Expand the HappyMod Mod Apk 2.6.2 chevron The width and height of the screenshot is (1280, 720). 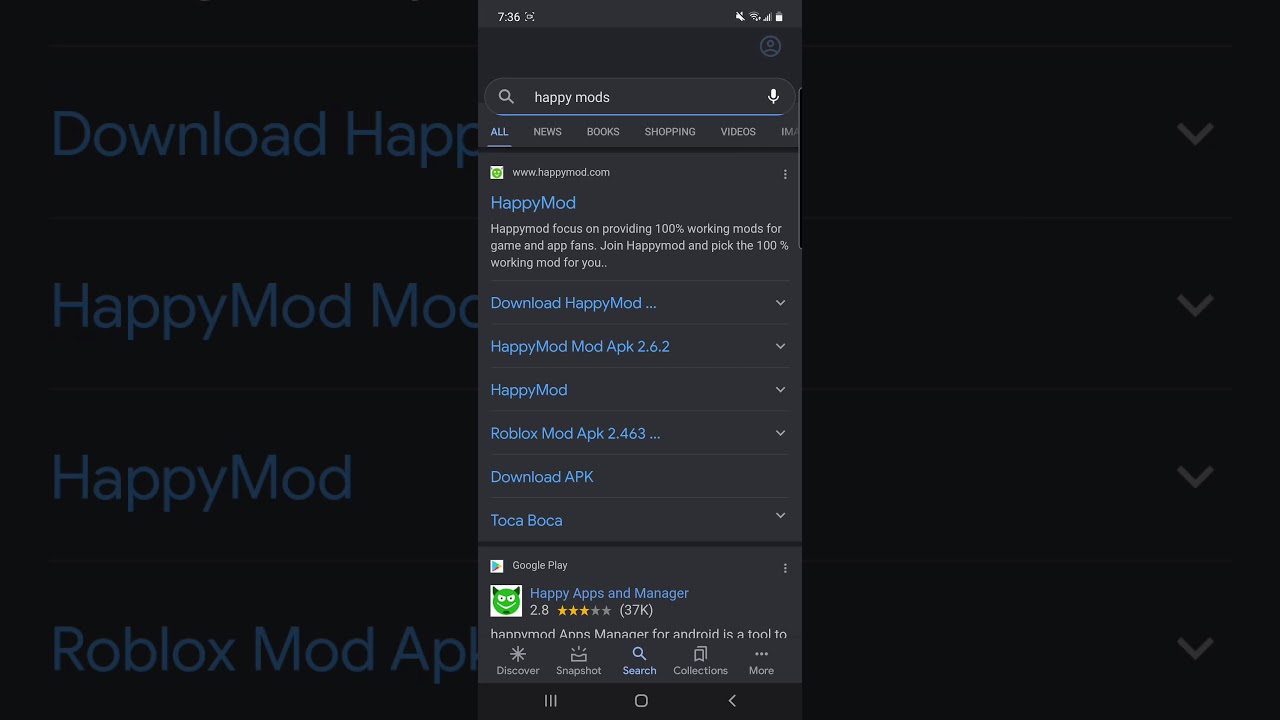(781, 346)
